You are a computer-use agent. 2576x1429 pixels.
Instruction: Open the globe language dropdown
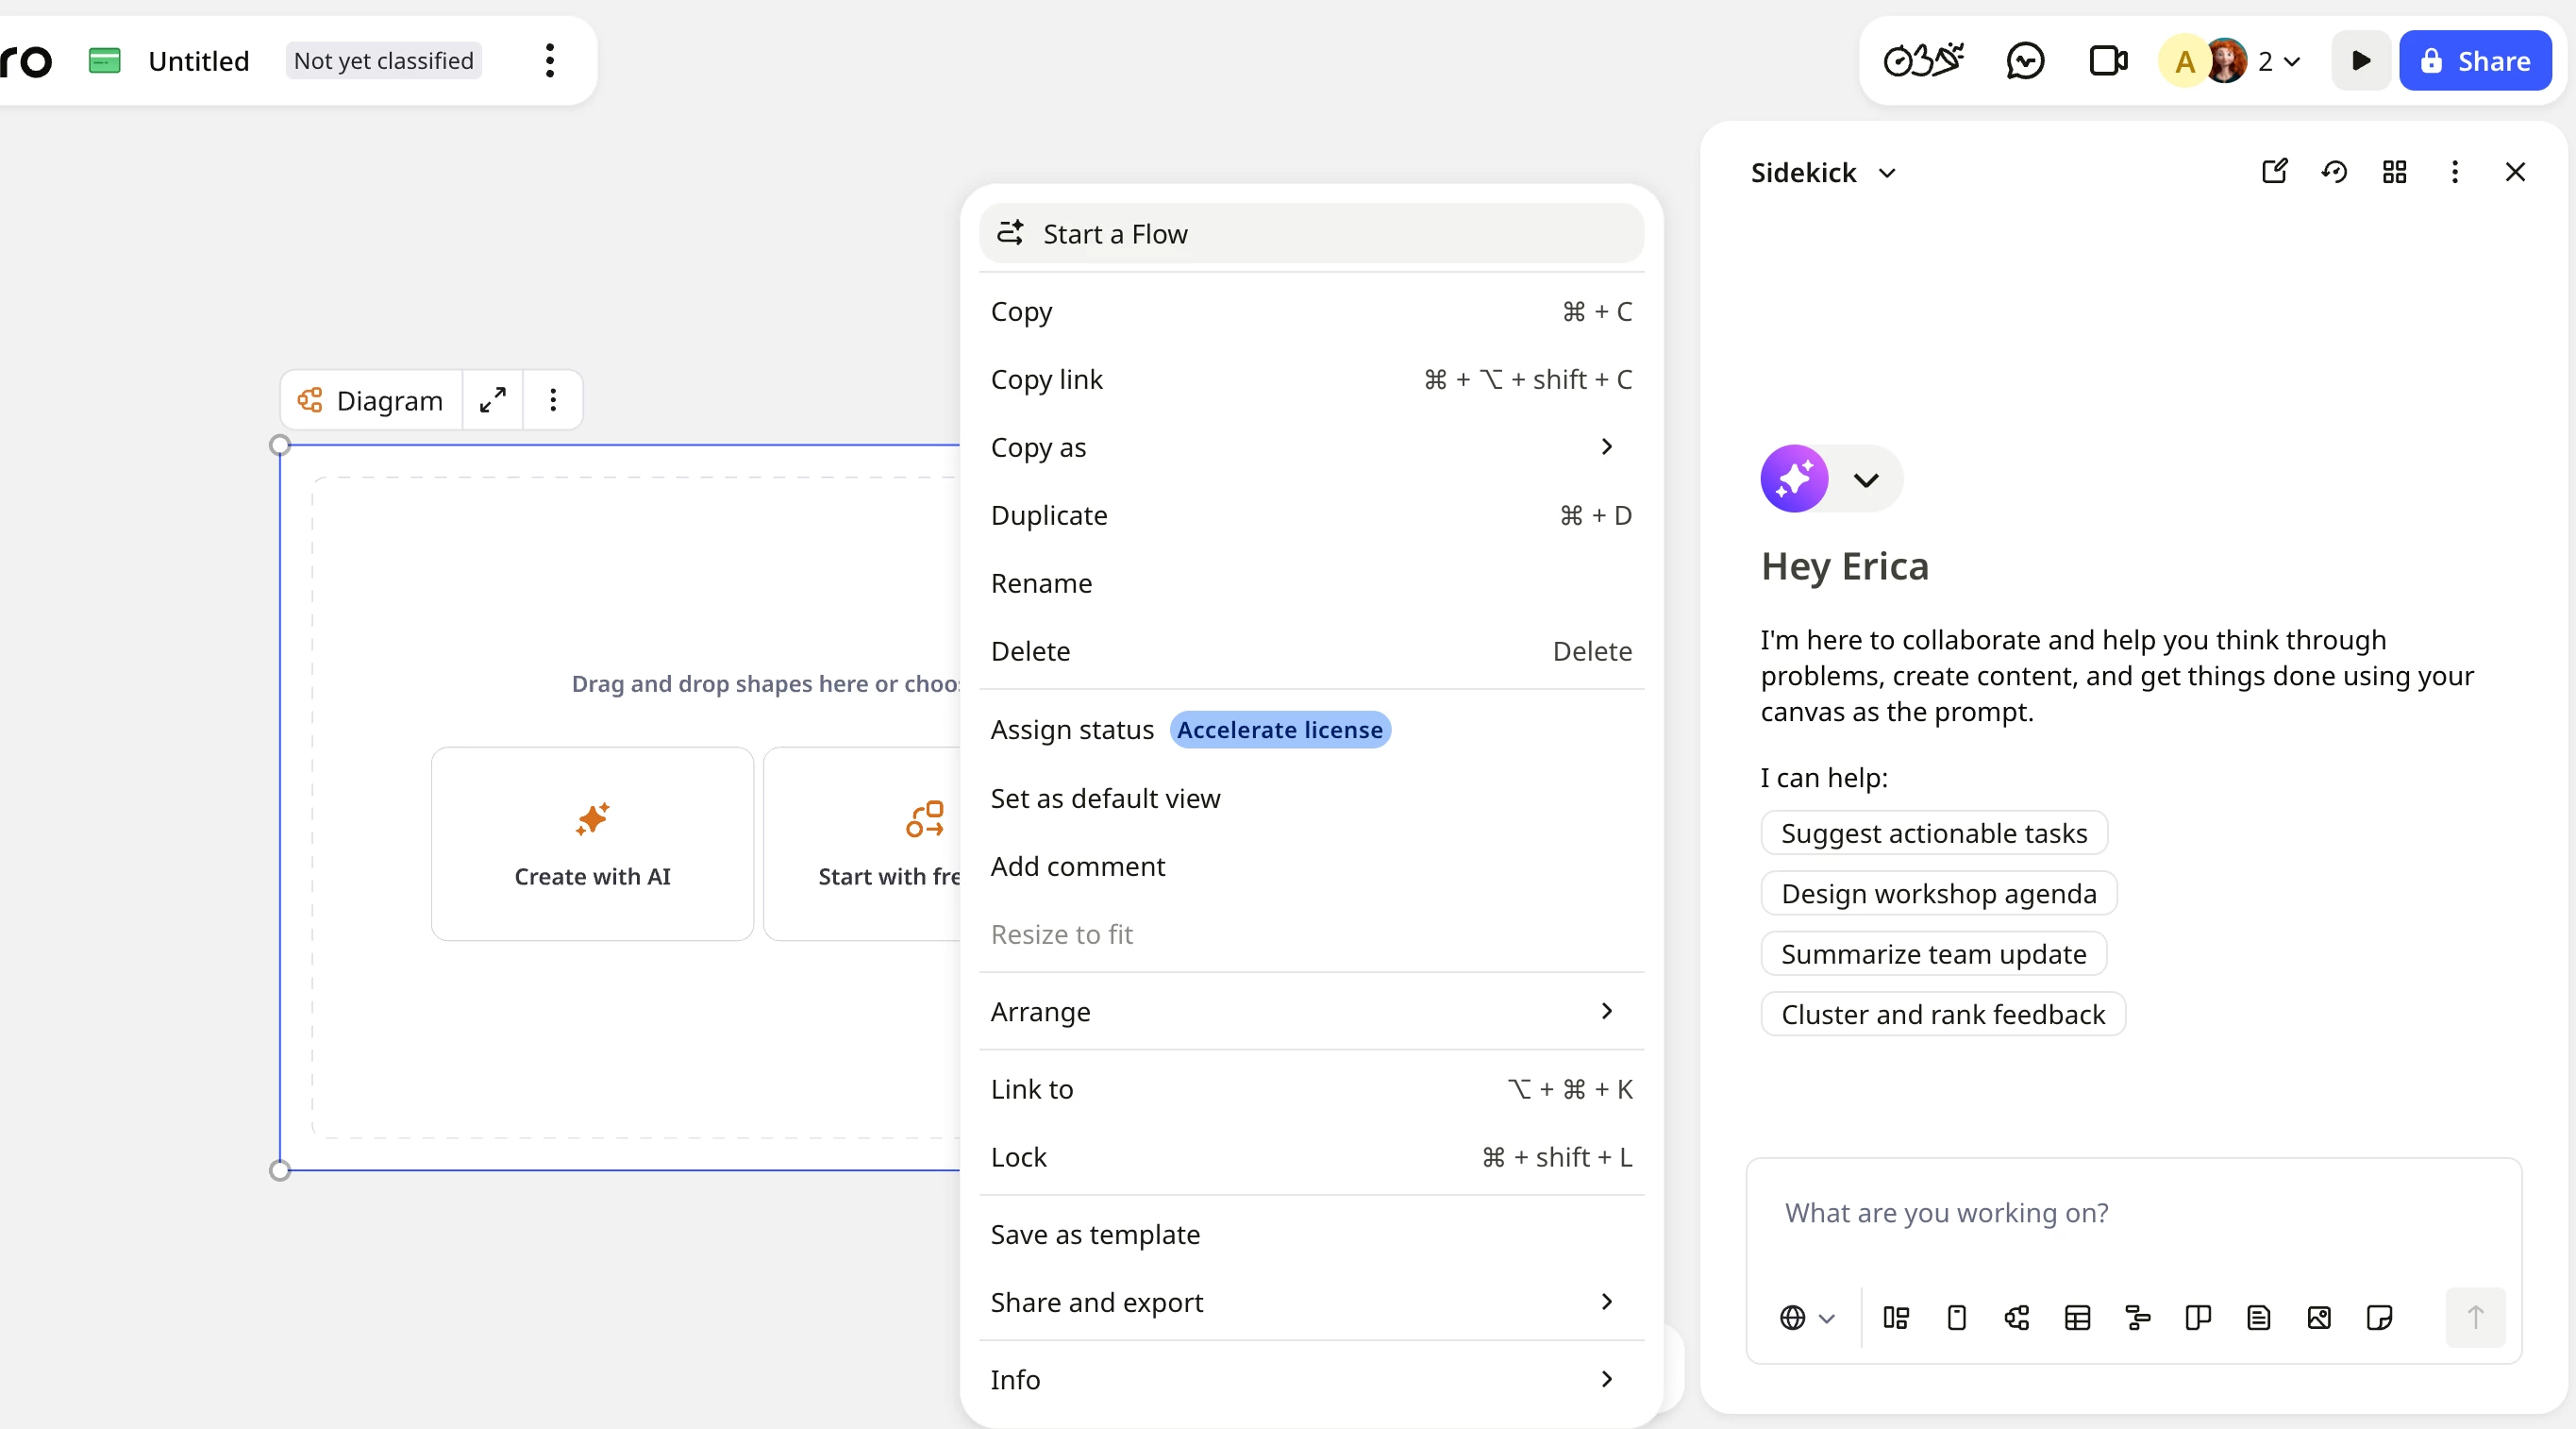[x=1806, y=1318]
